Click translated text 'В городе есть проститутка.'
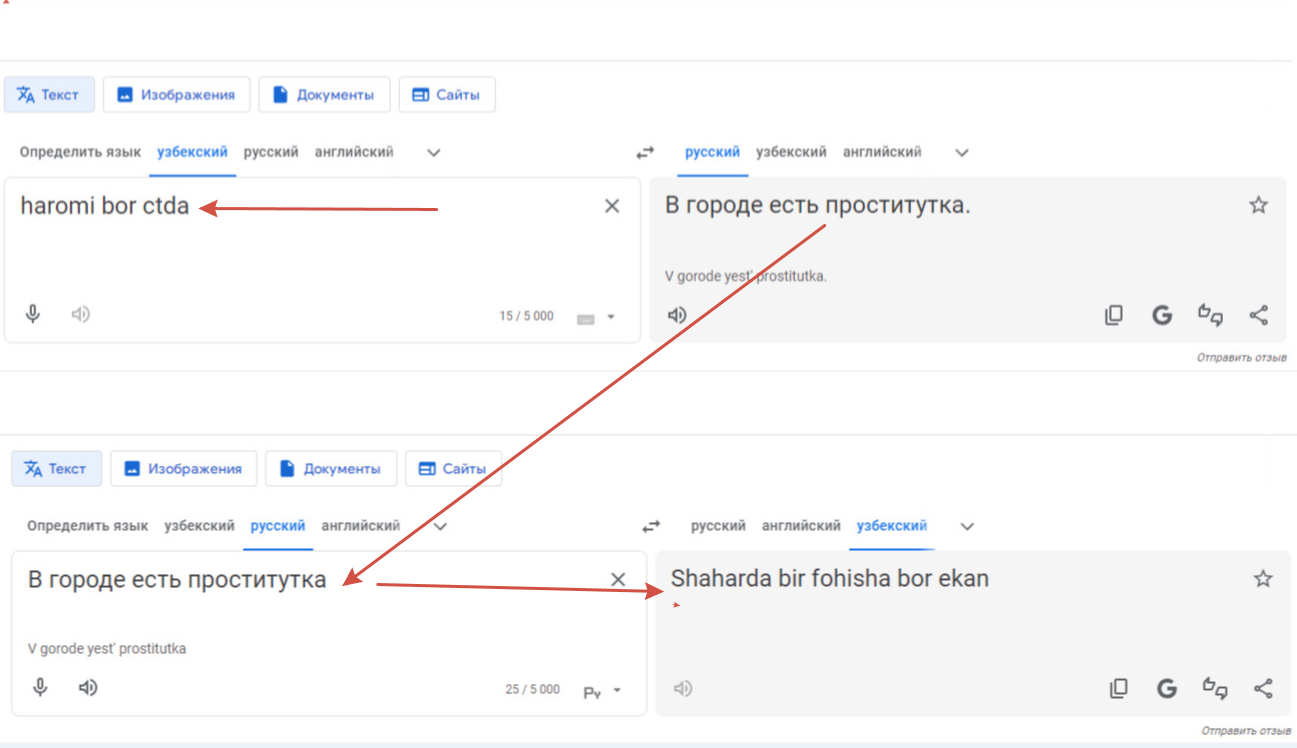Screen dimensions: 1297x748 point(818,205)
